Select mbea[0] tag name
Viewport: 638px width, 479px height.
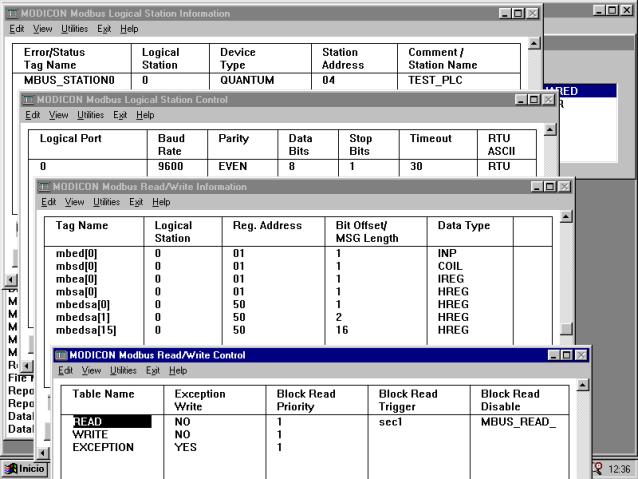(x=76, y=279)
